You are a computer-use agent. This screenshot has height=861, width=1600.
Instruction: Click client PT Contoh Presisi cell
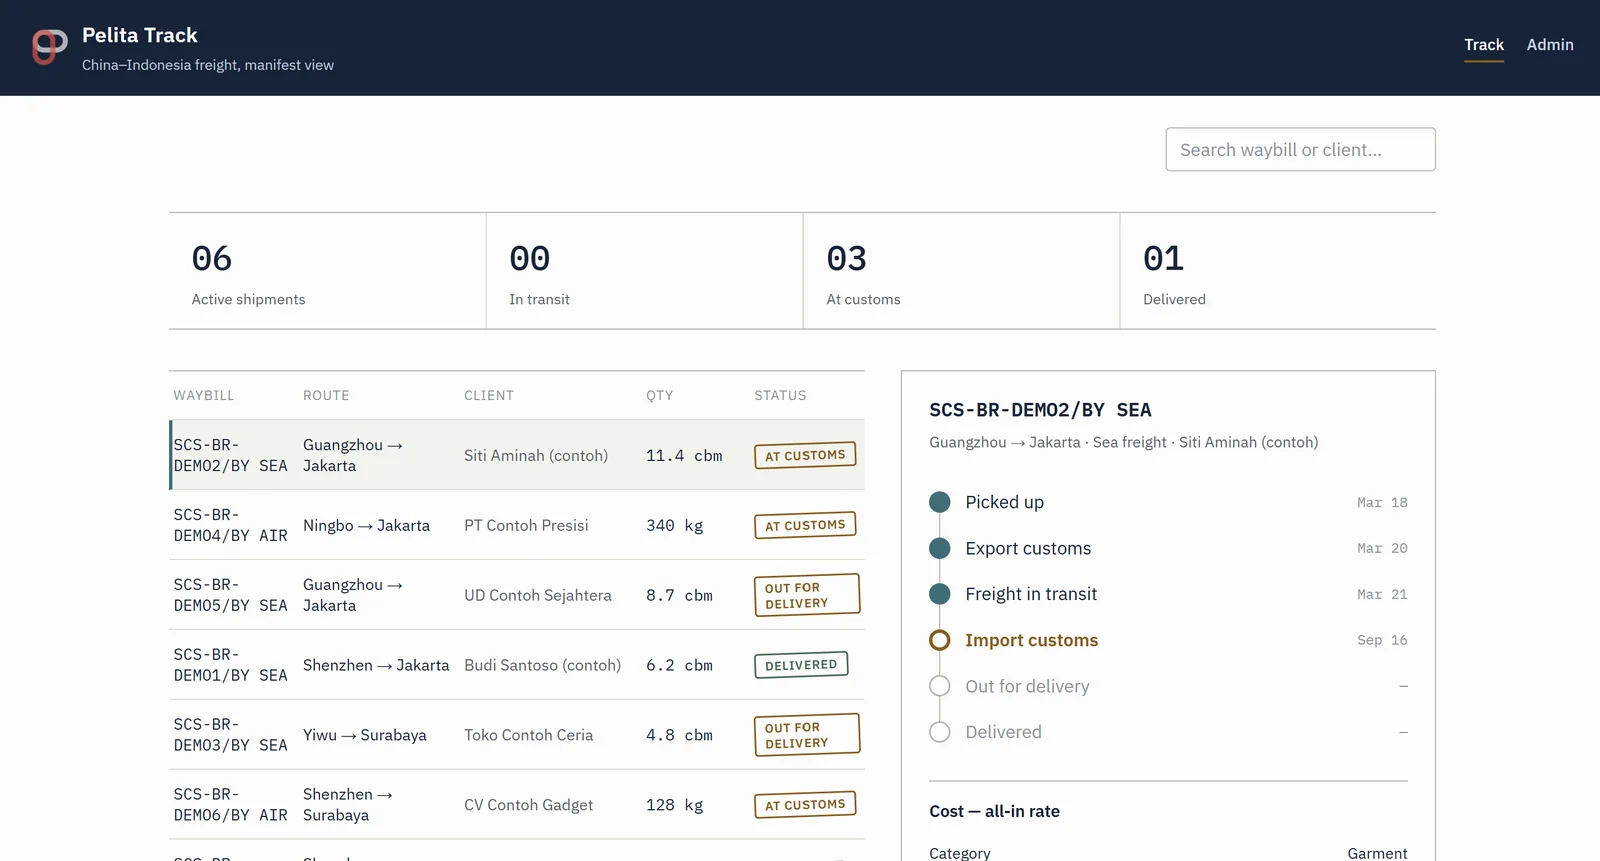tap(526, 525)
